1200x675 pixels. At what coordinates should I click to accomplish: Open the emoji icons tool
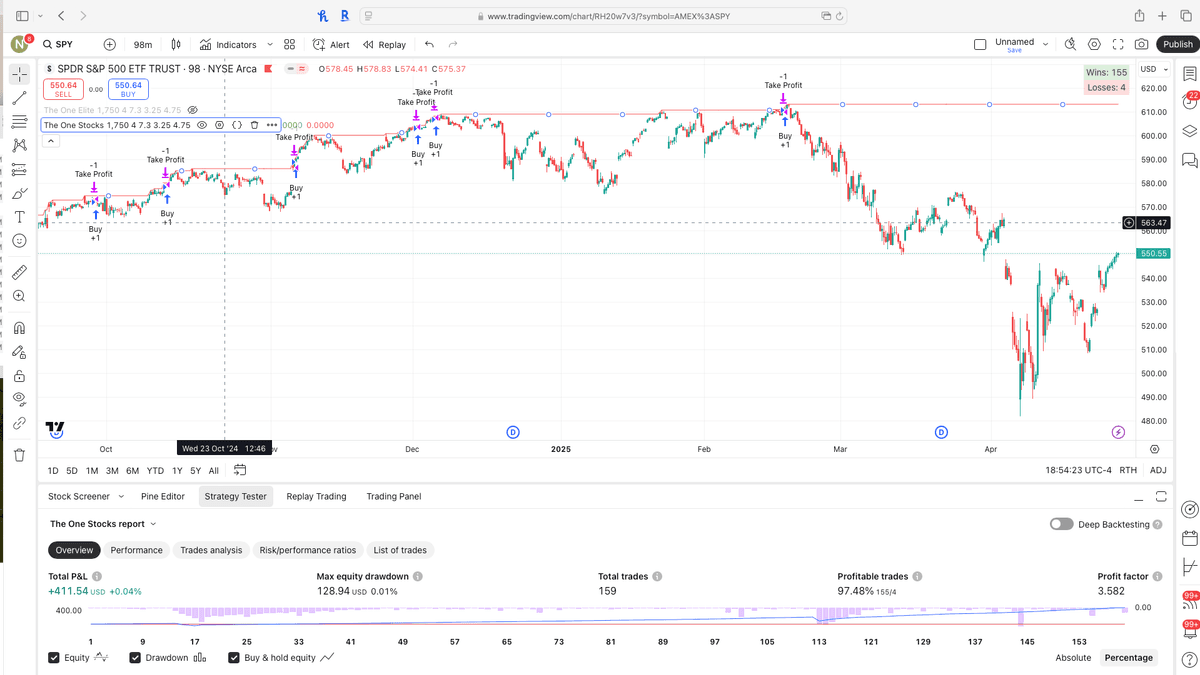coord(19,242)
